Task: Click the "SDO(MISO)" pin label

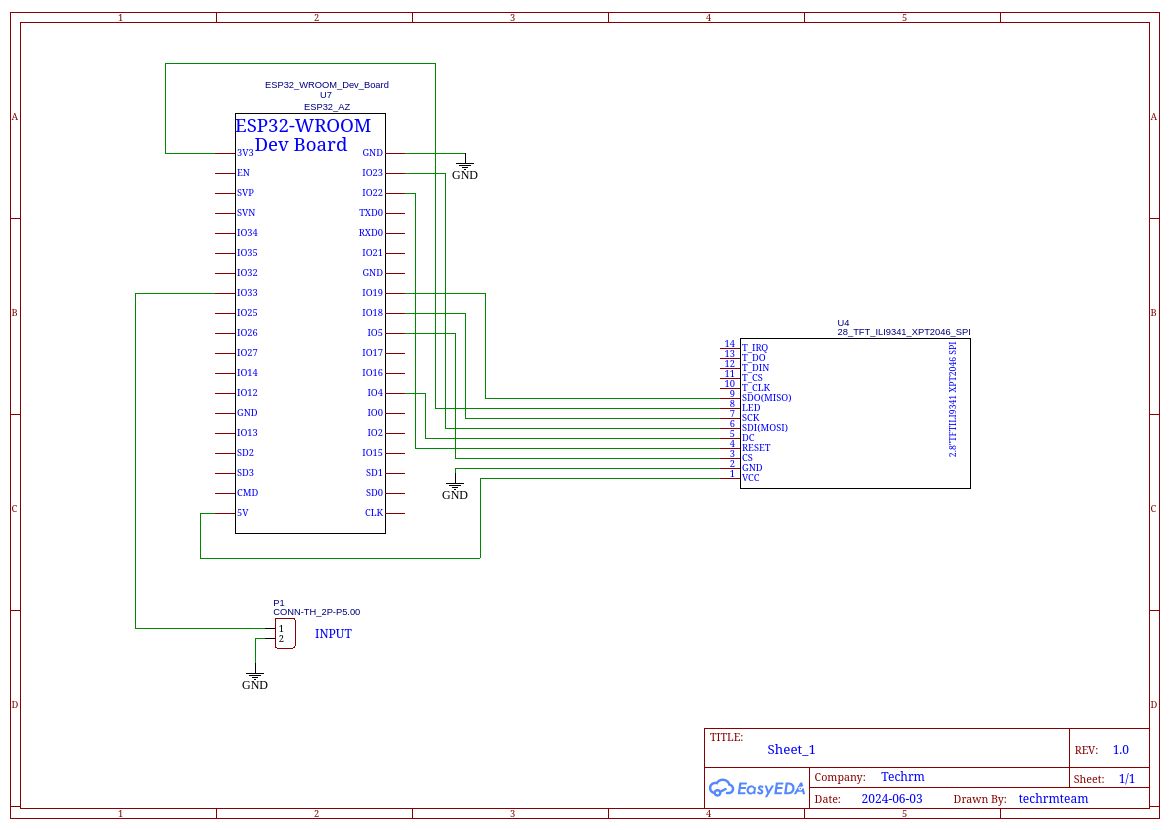Action: coord(766,398)
